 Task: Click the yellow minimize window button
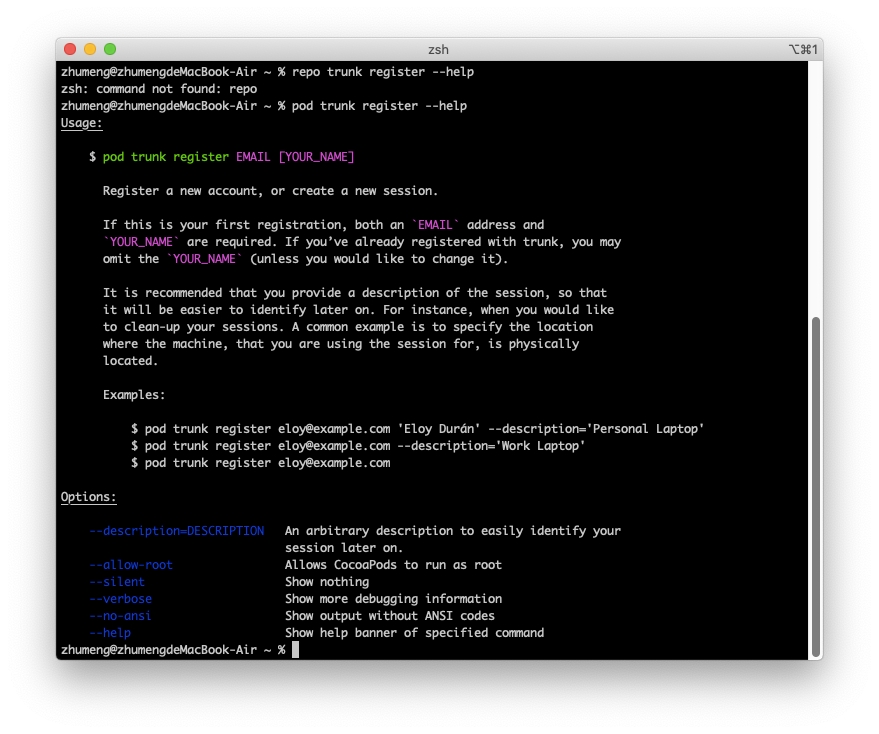[x=90, y=49]
